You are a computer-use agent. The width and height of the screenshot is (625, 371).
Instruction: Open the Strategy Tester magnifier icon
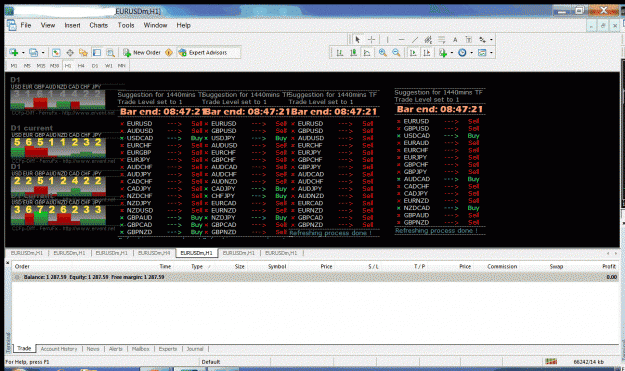click(x=110, y=53)
